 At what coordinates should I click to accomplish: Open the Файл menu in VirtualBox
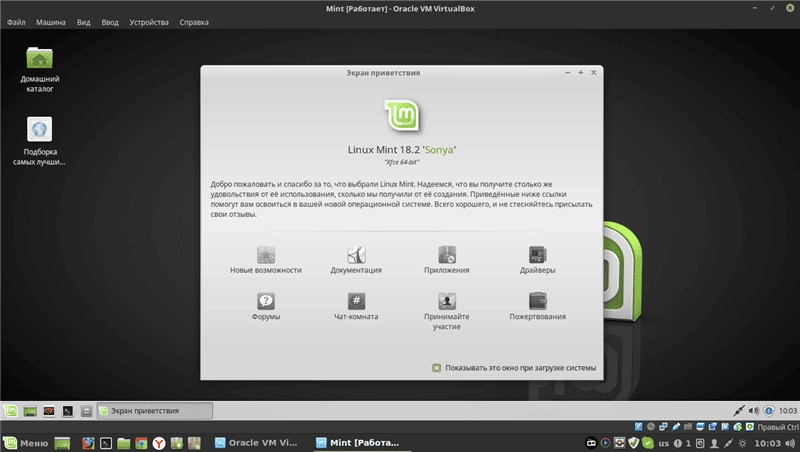click(x=16, y=22)
